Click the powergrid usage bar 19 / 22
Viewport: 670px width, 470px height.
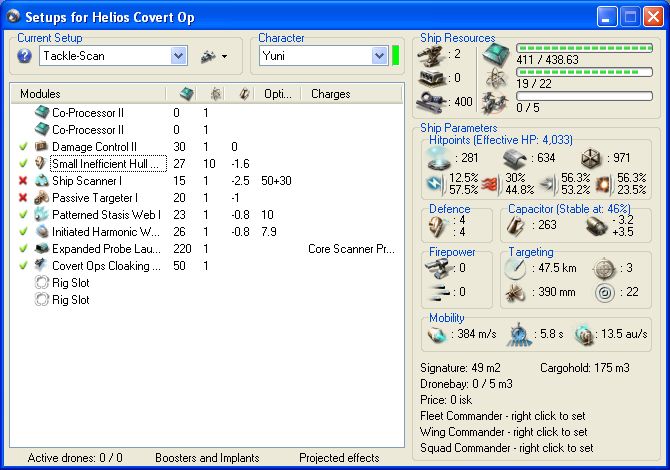[x=584, y=72]
